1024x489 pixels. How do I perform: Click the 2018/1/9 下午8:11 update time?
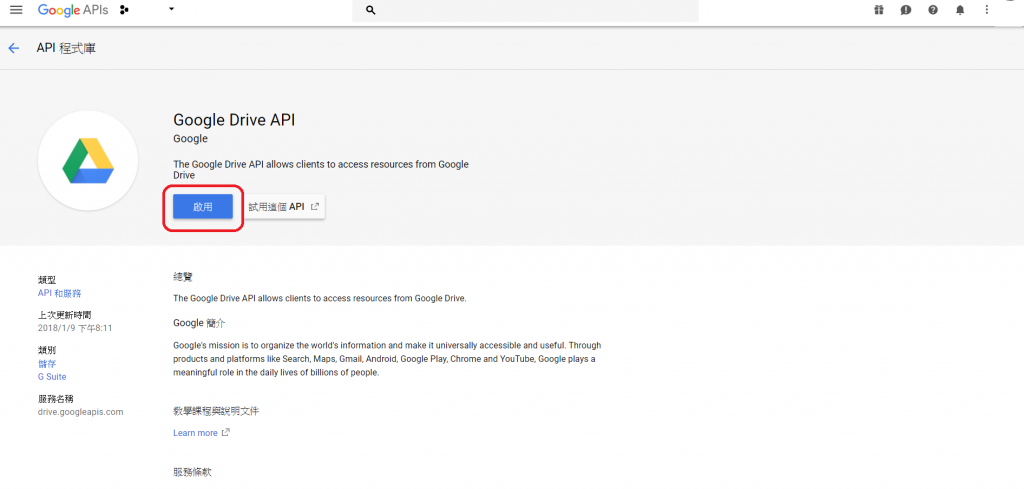[x=75, y=328]
